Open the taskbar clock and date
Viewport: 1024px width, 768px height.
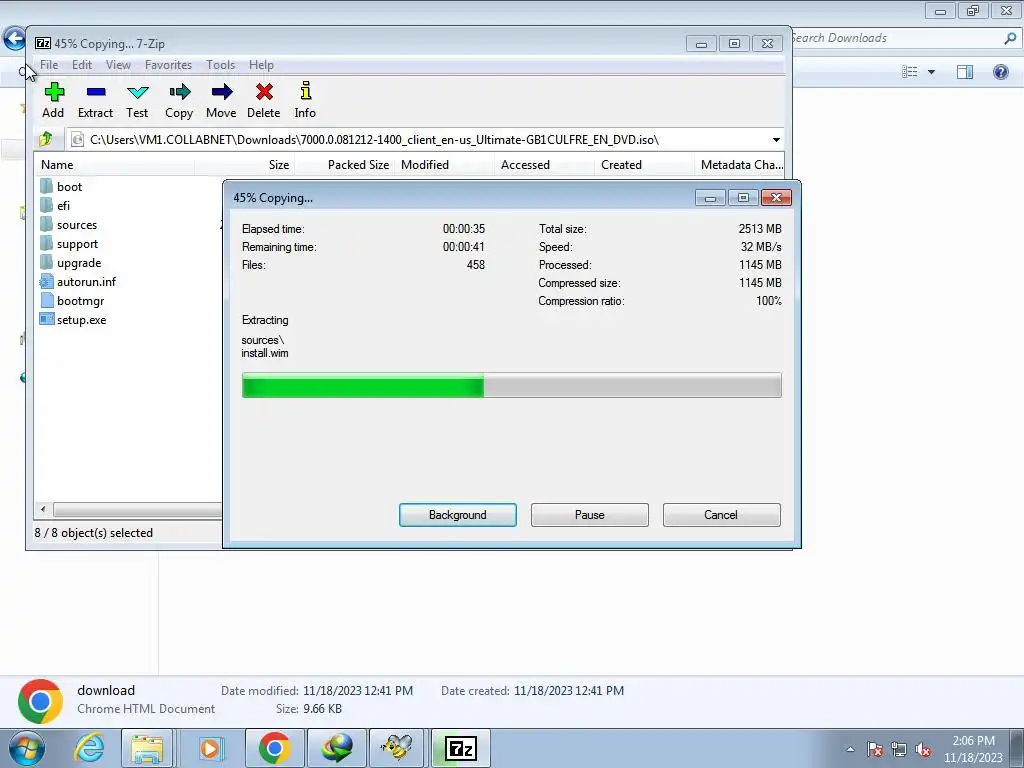coord(973,749)
